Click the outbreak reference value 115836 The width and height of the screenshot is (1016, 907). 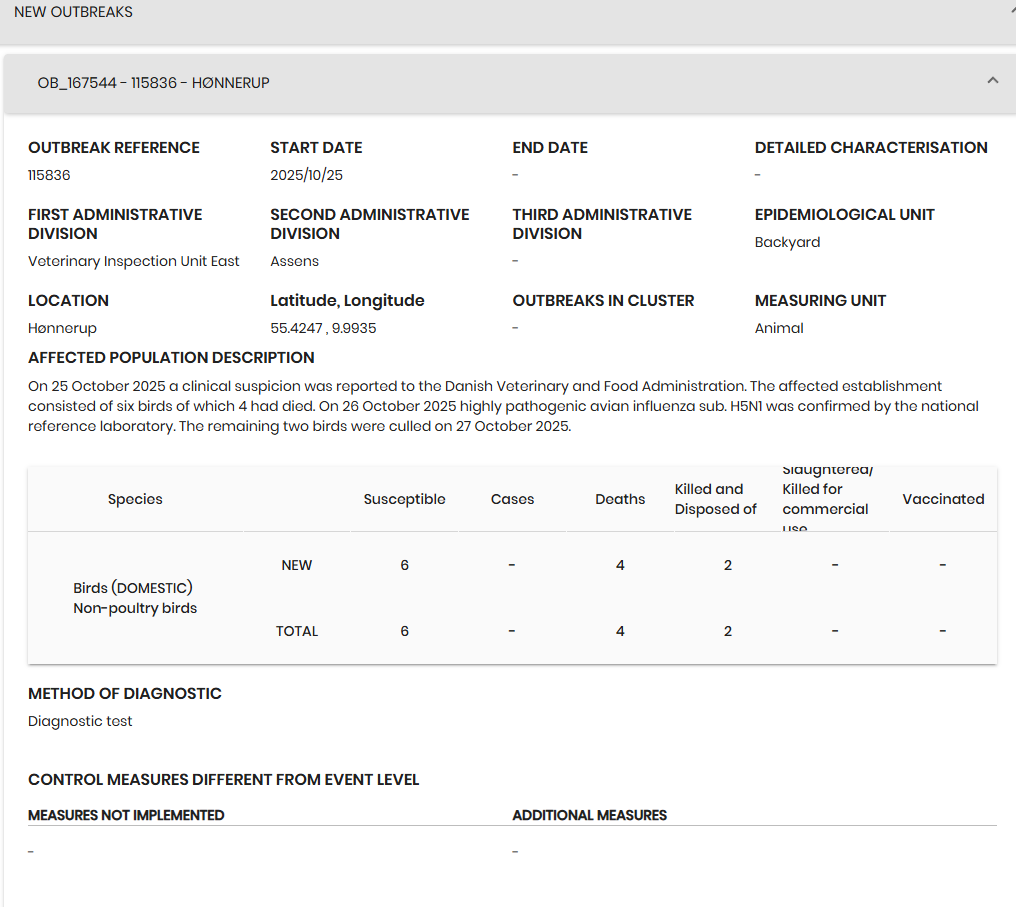pyautogui.click(x=49, y=175)
